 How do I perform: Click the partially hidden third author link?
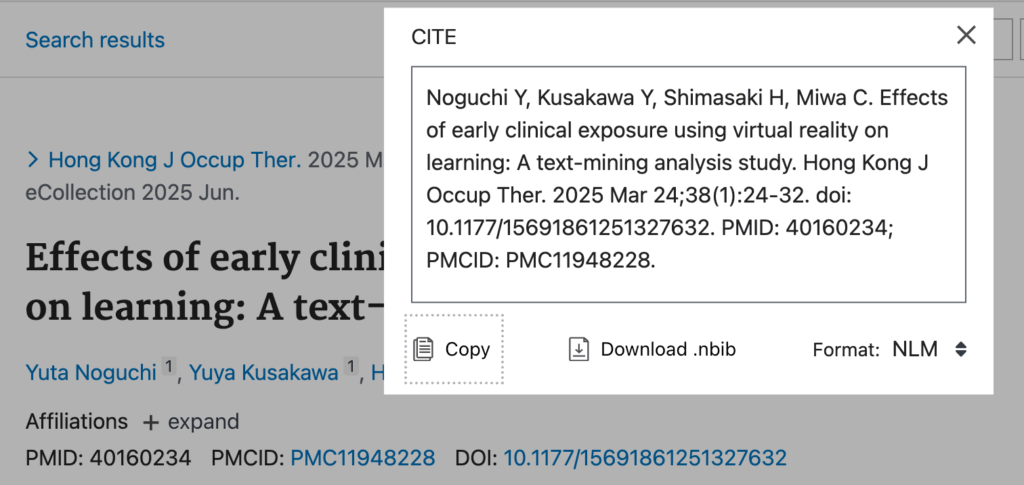click(377, 373)
